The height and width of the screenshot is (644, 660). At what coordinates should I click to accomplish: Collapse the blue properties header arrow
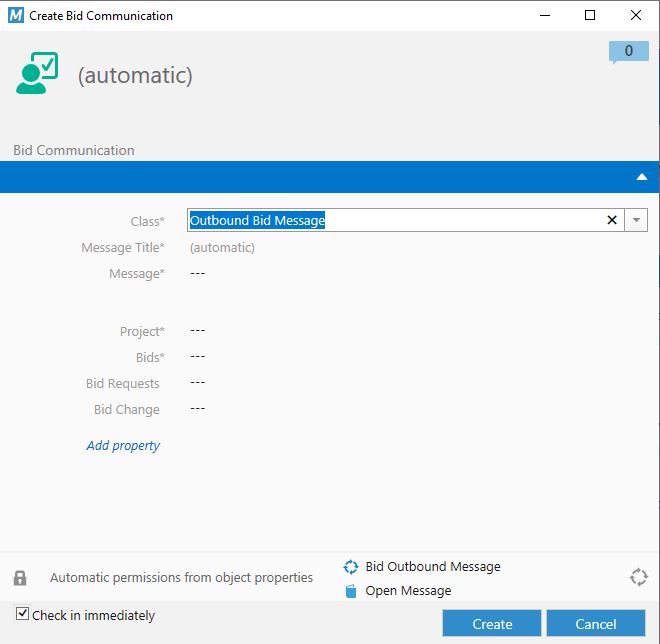click(642, 177)
